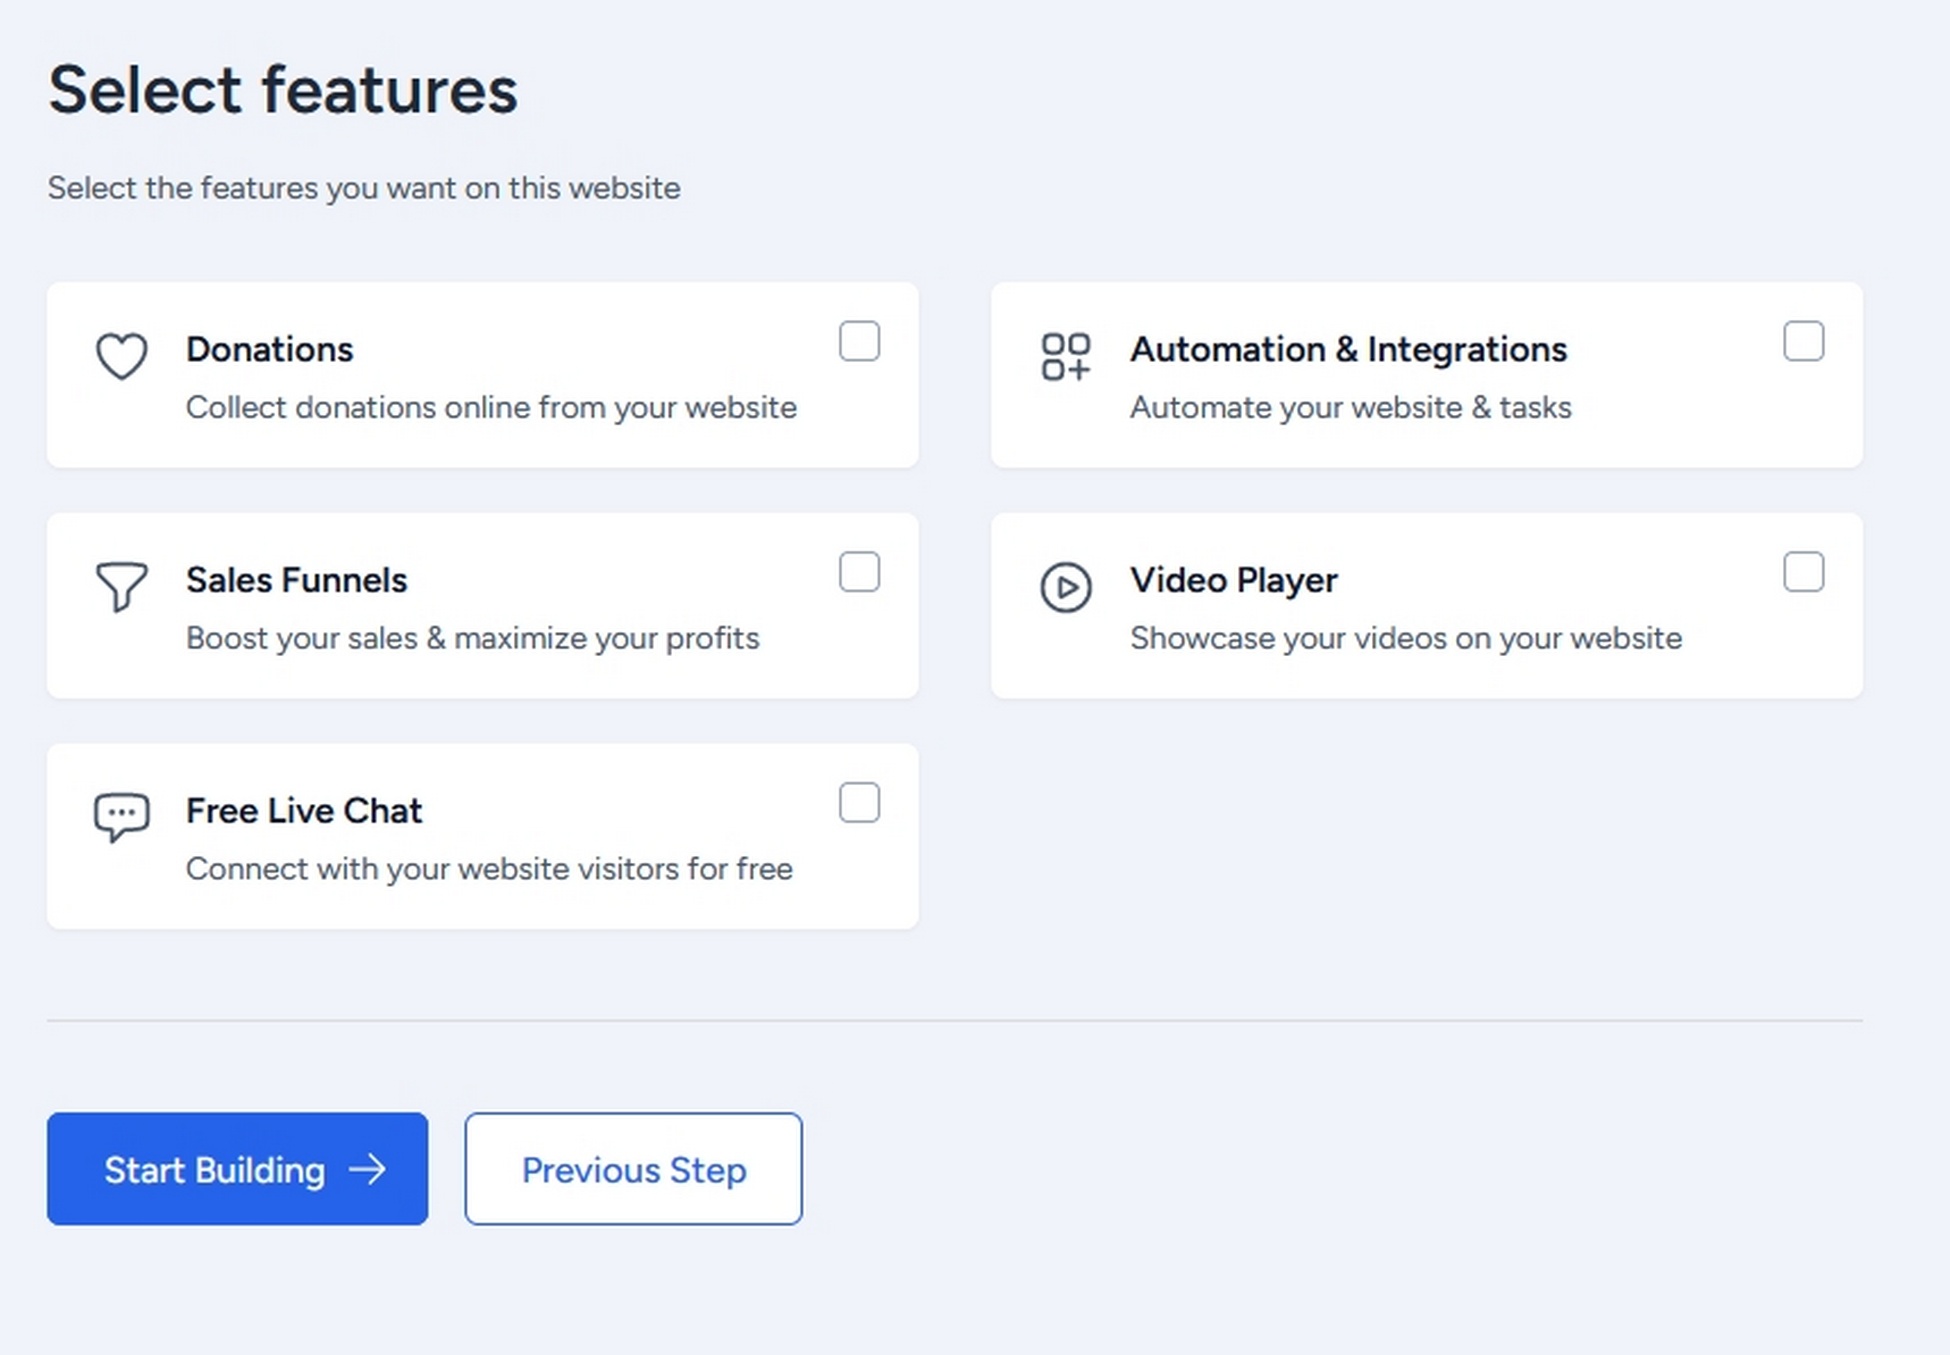
Task: Check the Video Player checkbox
Action: click(1805, 573)
